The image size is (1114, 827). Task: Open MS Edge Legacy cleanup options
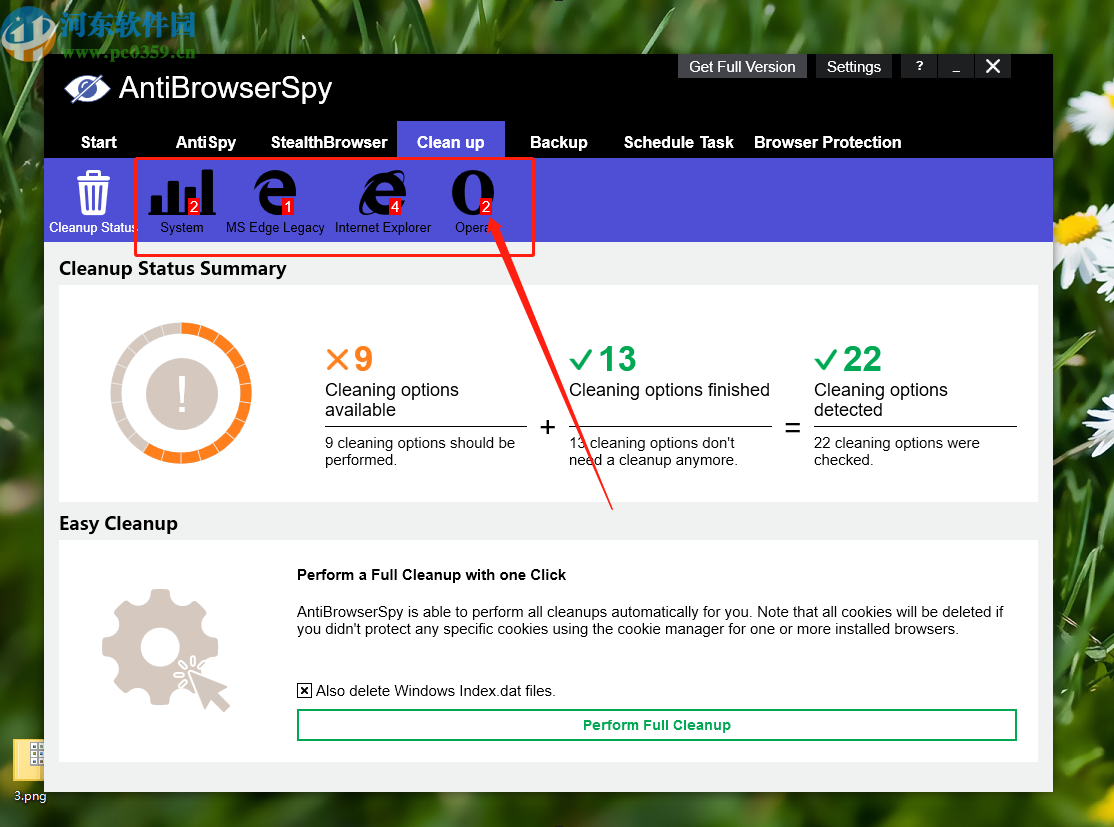point(274,192)
